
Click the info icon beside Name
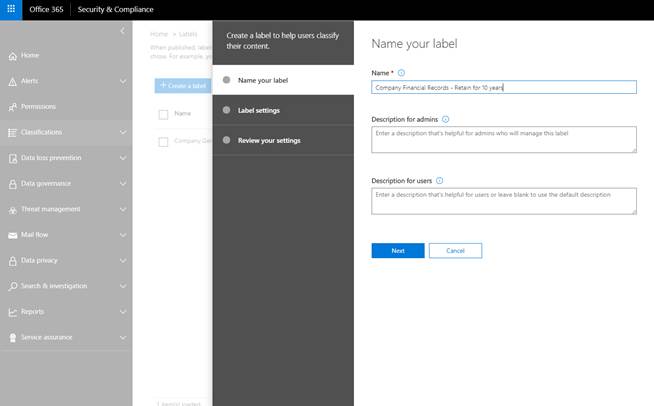coord(401,73)
